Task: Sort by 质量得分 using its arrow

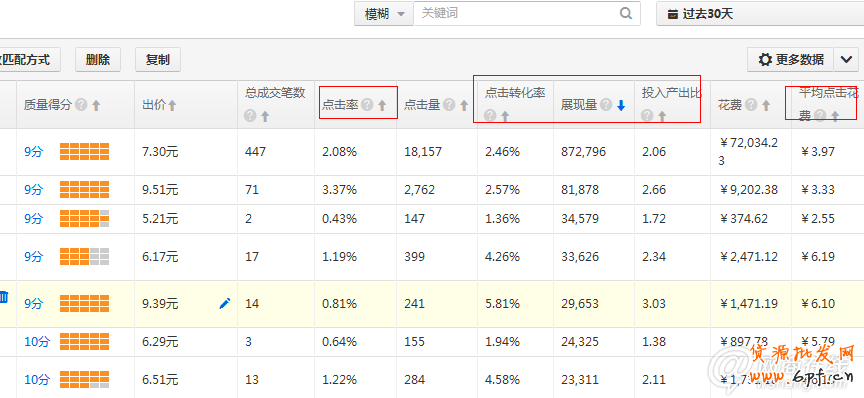Action: (x=96, y=105)
